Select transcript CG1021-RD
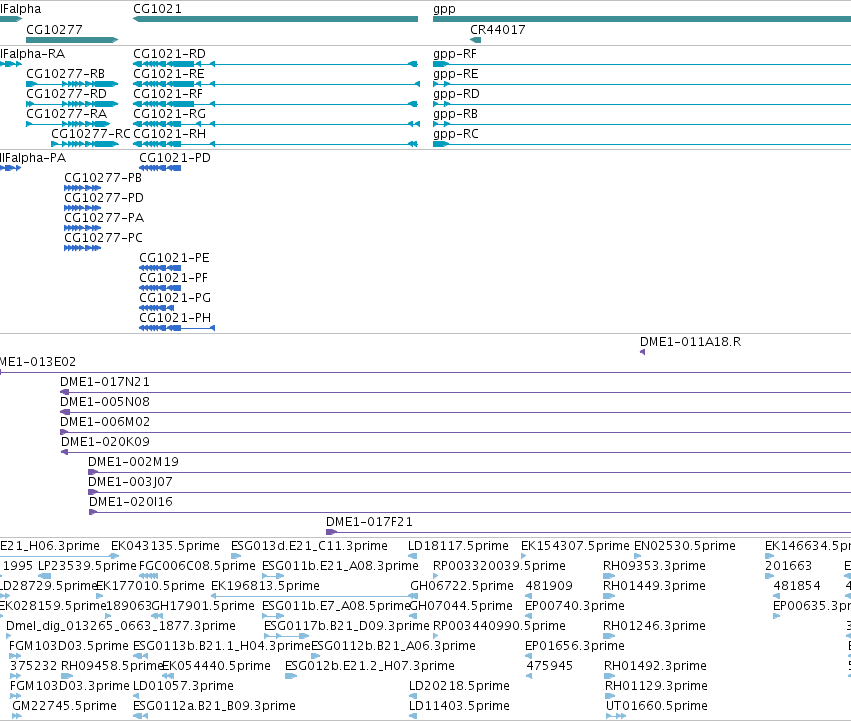This screenshot has width=851, height=721. (x=275, y=64)
